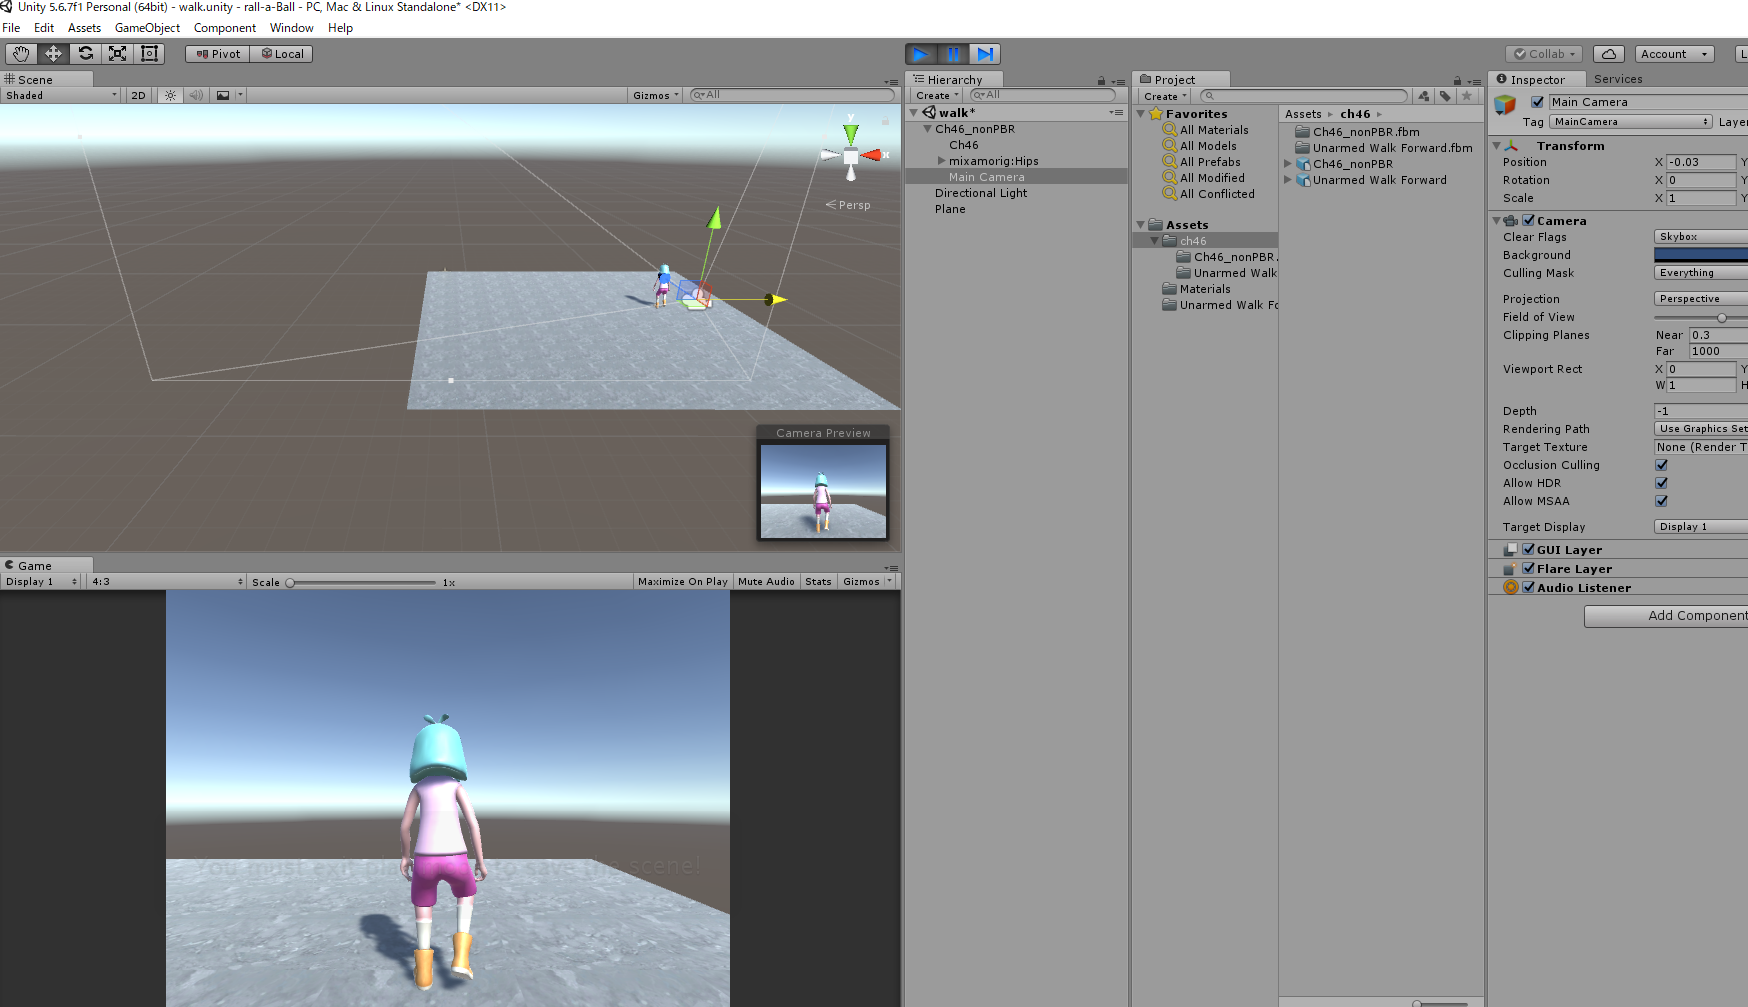Click the Field of View slider
The image size is (1748, 1007).
pyautogui.click(x=1700, y=318)
